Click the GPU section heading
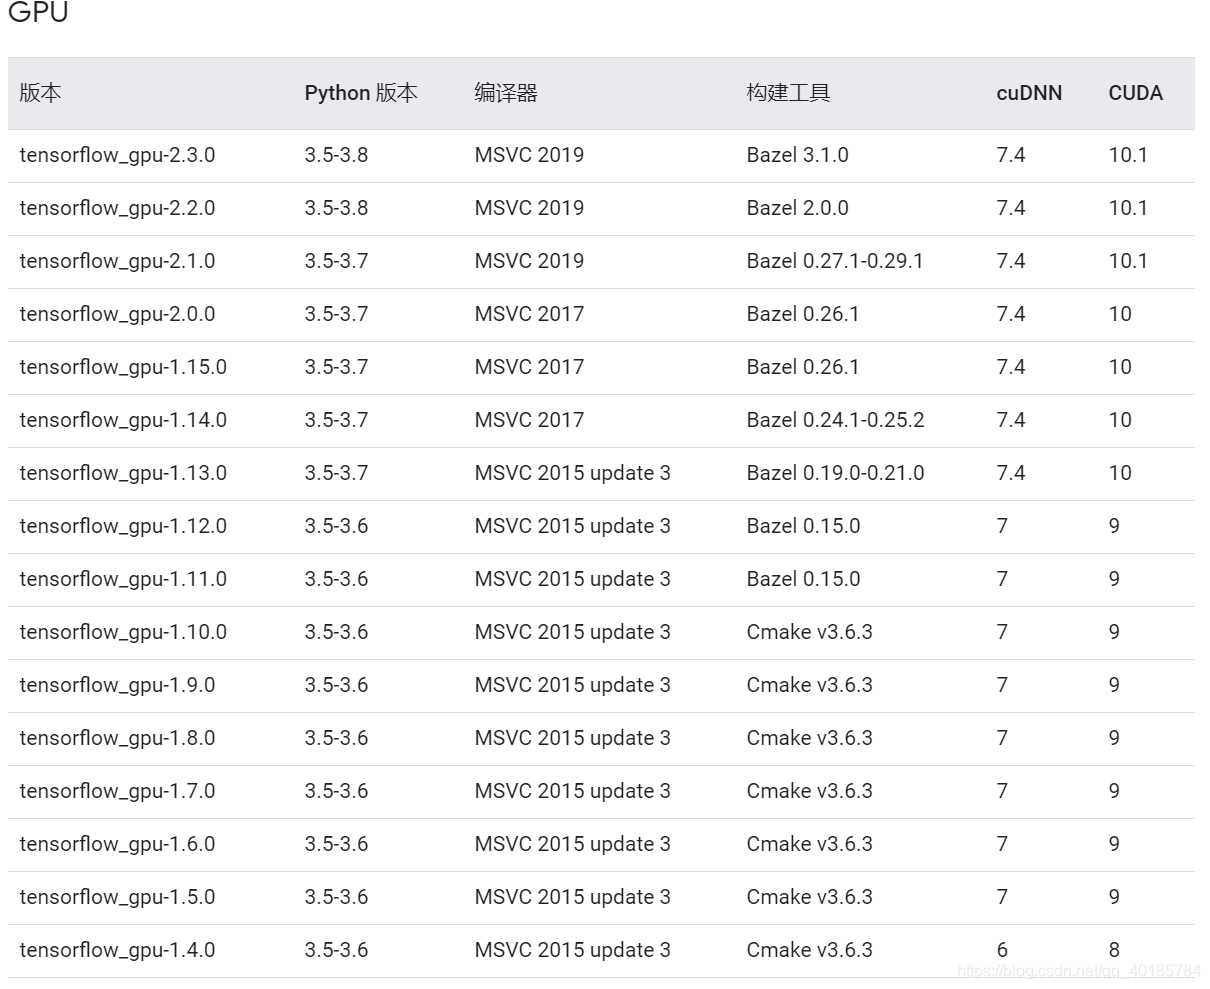The image size is (1210, 989). point(38,13)
